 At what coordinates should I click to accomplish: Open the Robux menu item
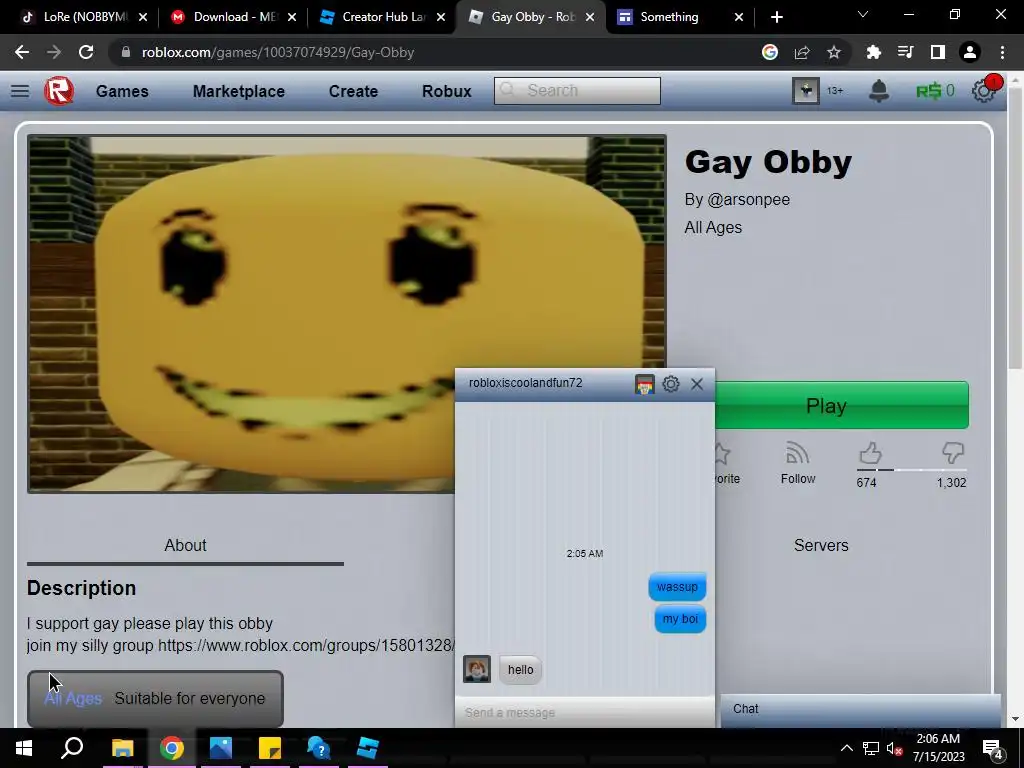(447, 91)
